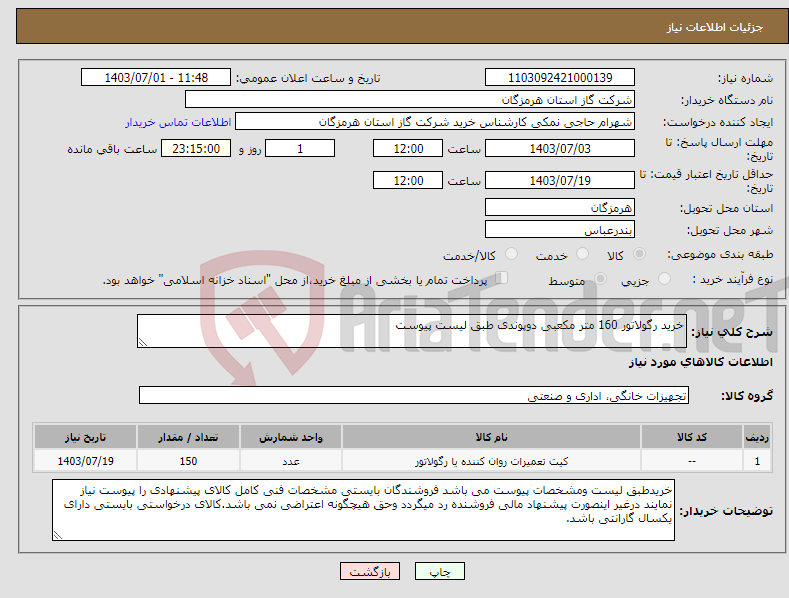Image resolution: width=789 pixels, height=598 pixels.
Task: Click the تاریخ نیاز column header
Action: click(86, 437)
